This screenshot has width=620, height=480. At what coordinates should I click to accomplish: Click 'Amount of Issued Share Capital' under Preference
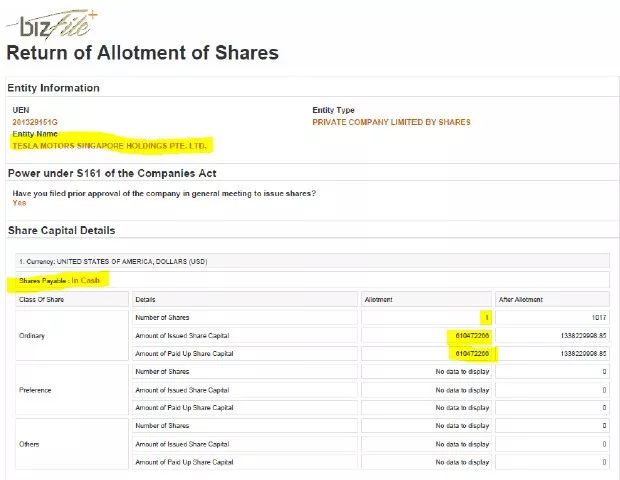pos(182,390)
